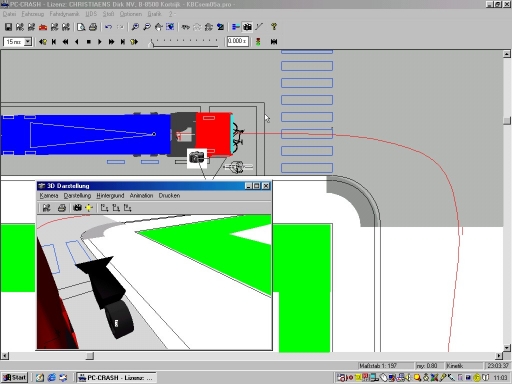Open the Hintergrund menu in 3D window
This screenshot has height=384, width=512.
110,196
